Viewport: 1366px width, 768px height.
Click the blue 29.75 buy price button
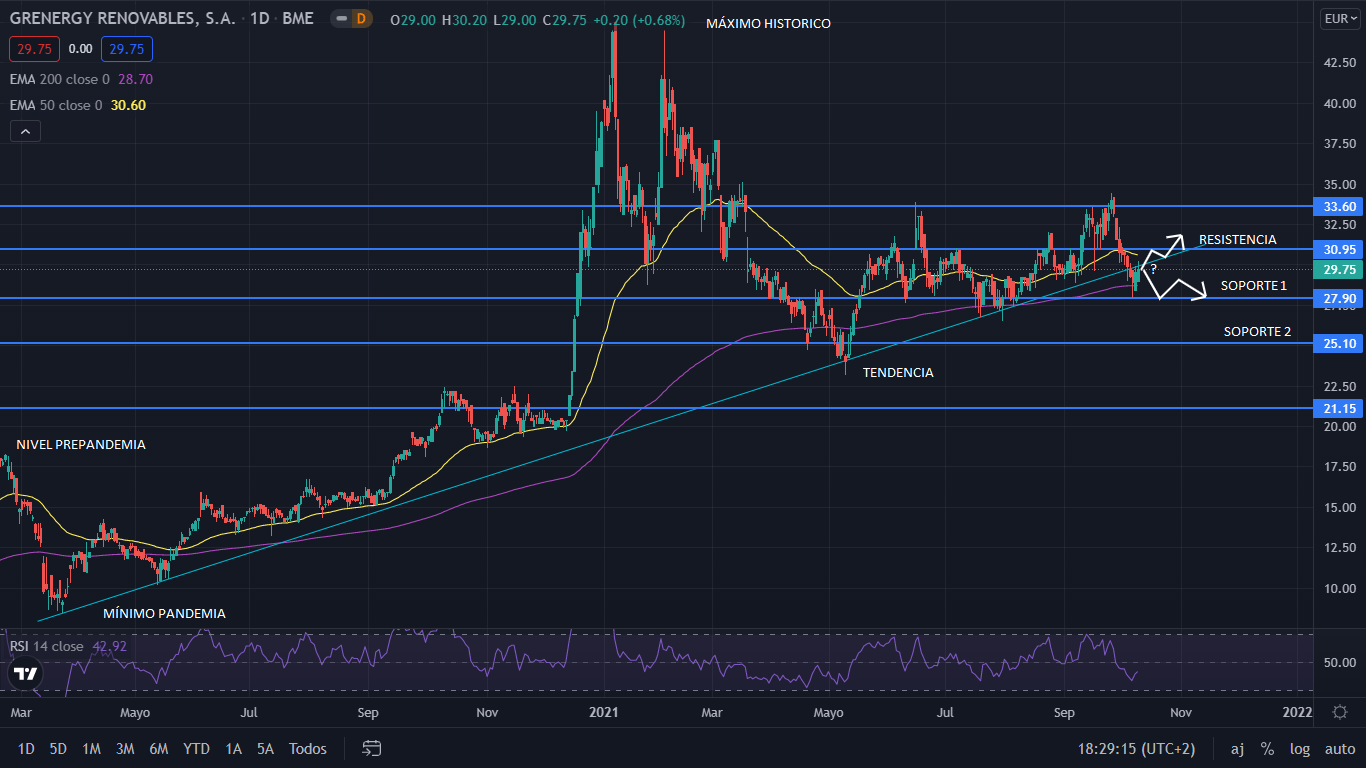126,49
